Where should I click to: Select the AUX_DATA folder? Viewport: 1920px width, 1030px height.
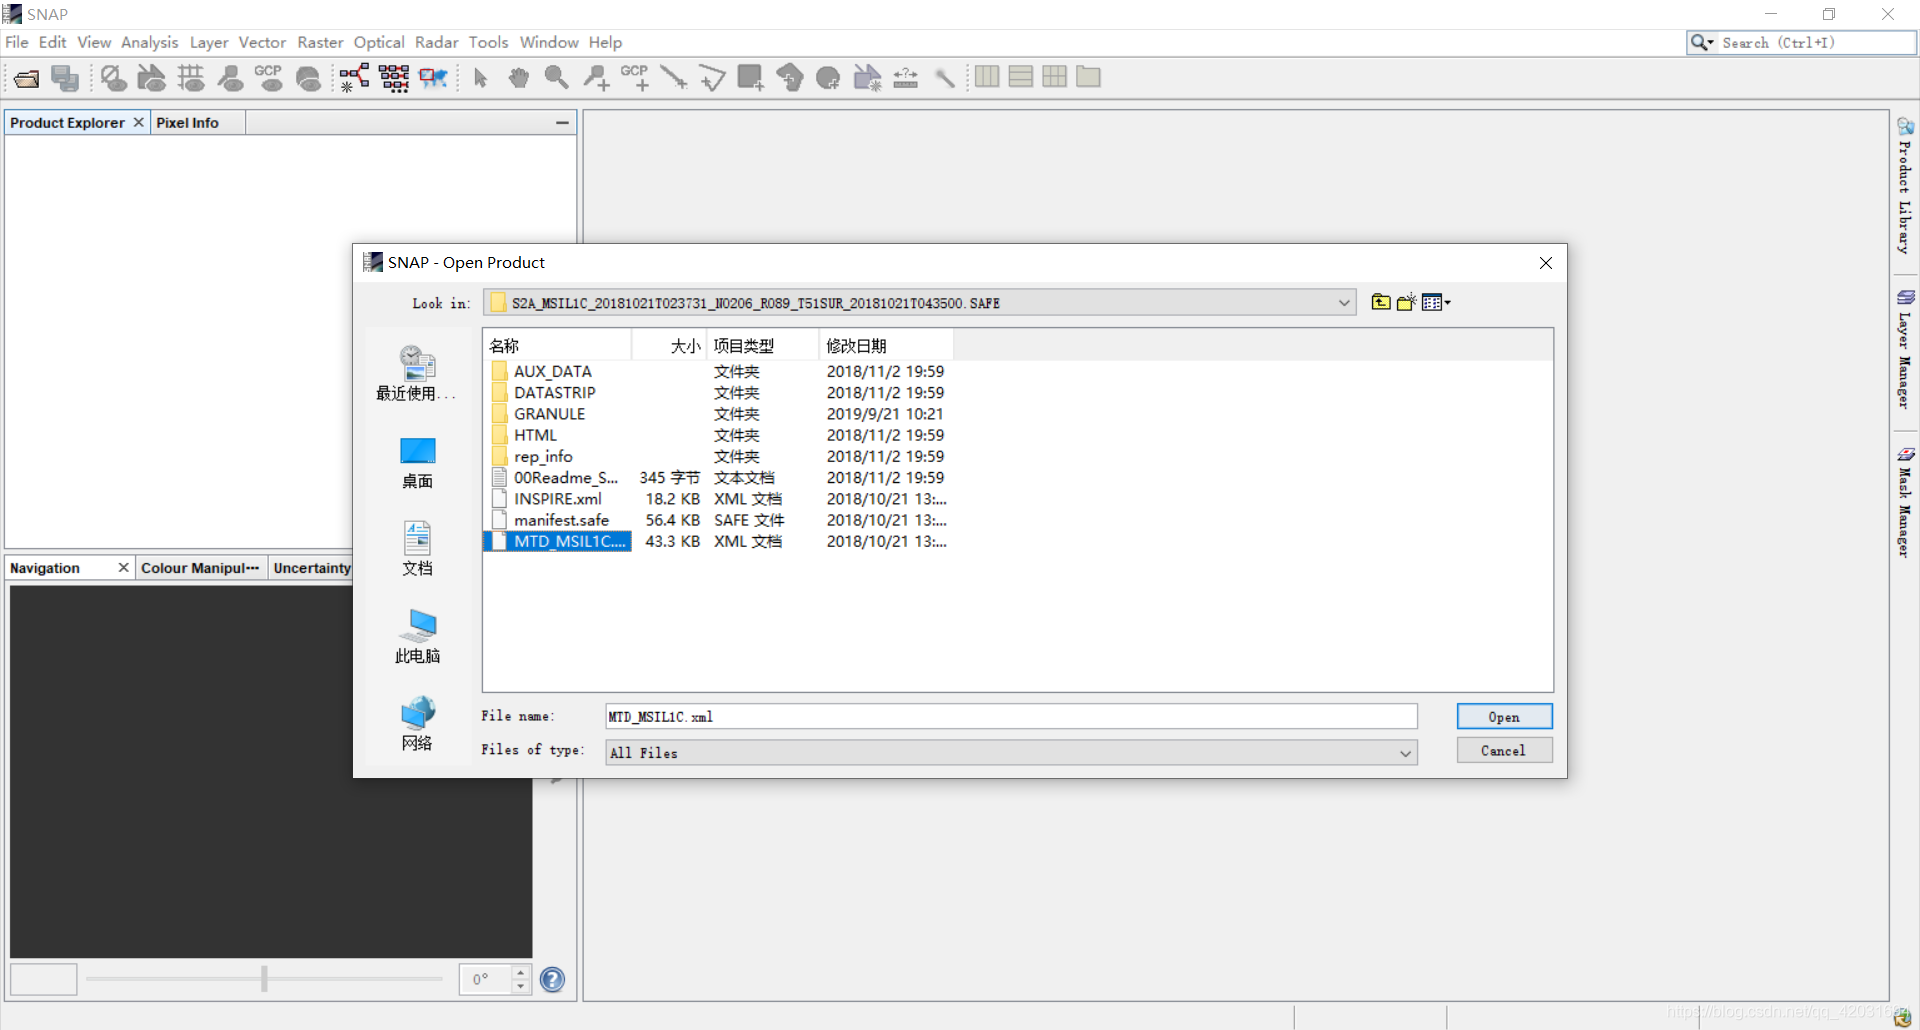(x=552, y=371)
